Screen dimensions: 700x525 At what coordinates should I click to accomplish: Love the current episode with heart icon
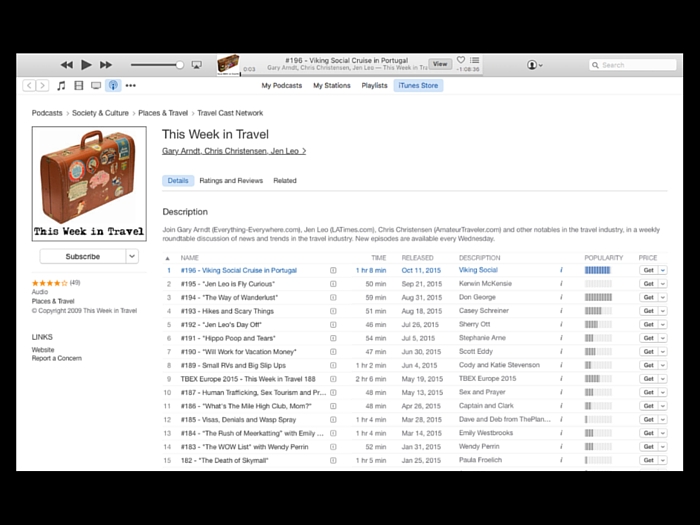(x=461, y=60)
